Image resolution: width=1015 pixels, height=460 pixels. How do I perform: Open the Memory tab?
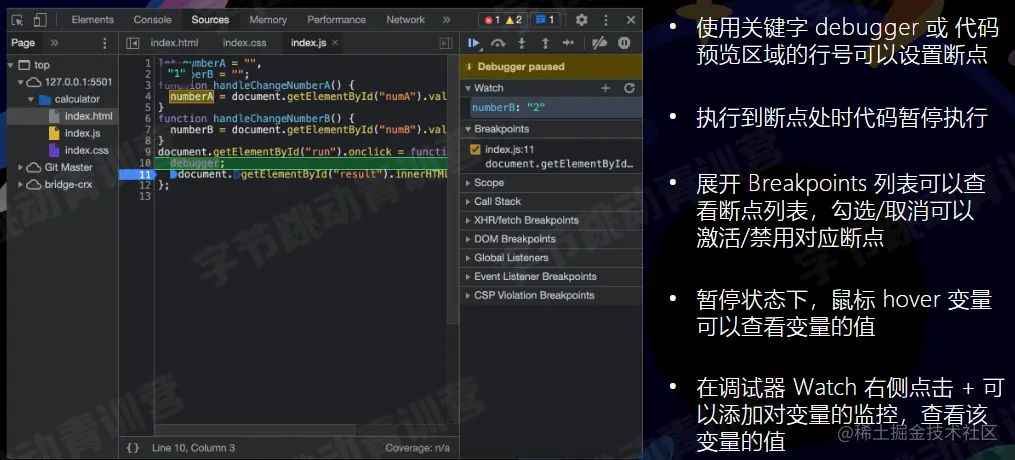(268, 20)
